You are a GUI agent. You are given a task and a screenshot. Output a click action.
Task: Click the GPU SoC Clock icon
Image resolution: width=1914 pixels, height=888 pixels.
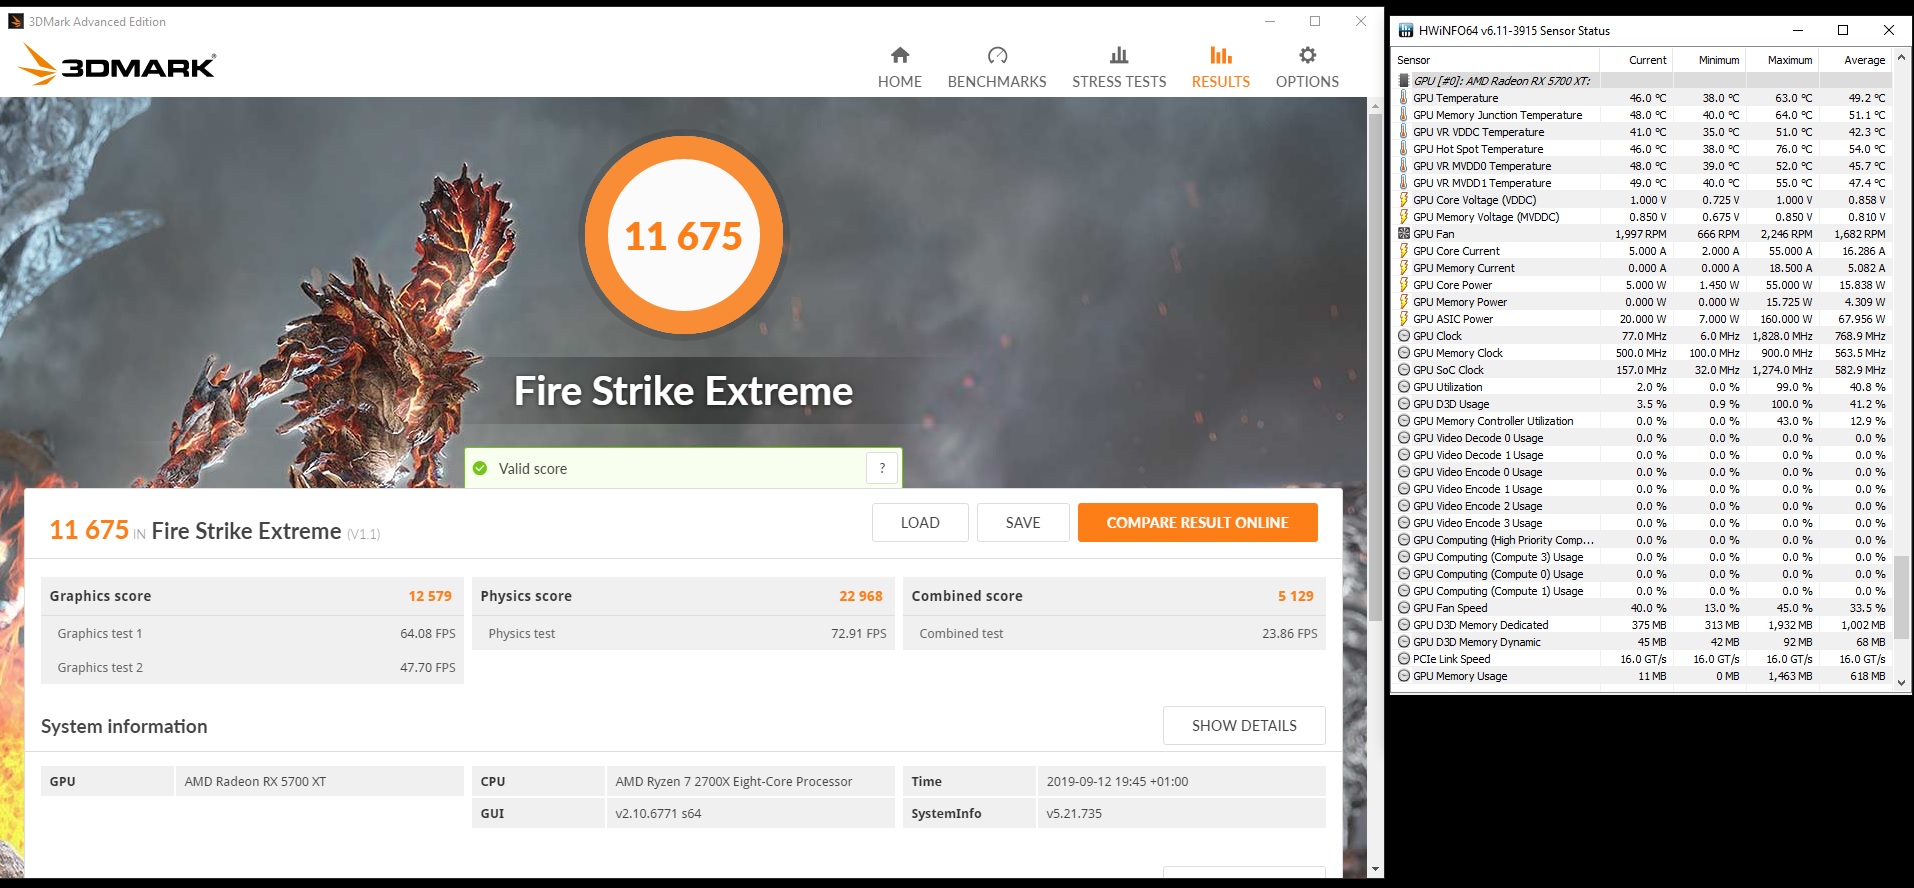[x=1403, y=370]
